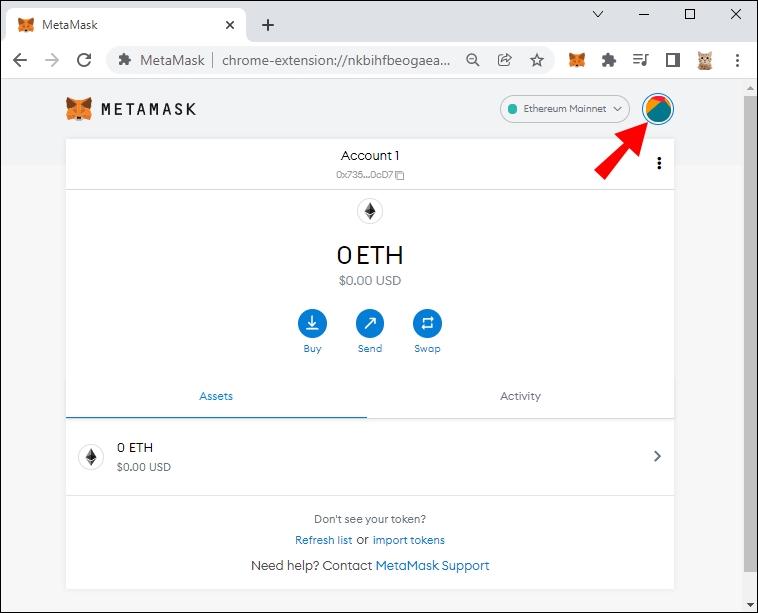Copy account address 0x735...0cD7

pyautogui.click(x=400, y=175)
